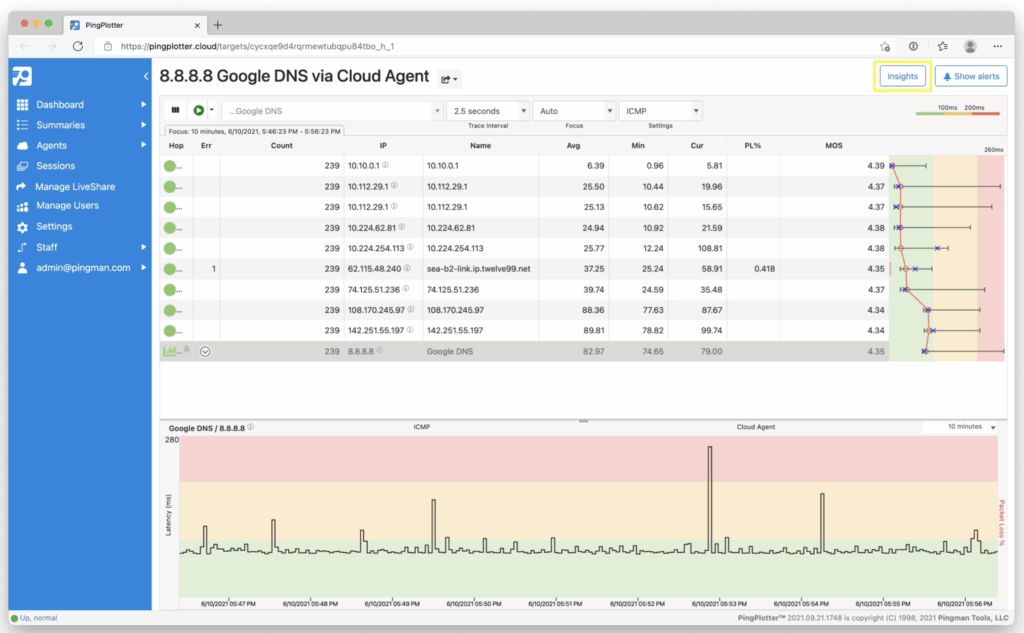Click the Insights button
The width and height of the screenshot is (1024, 633).
(x=903, y=76)
